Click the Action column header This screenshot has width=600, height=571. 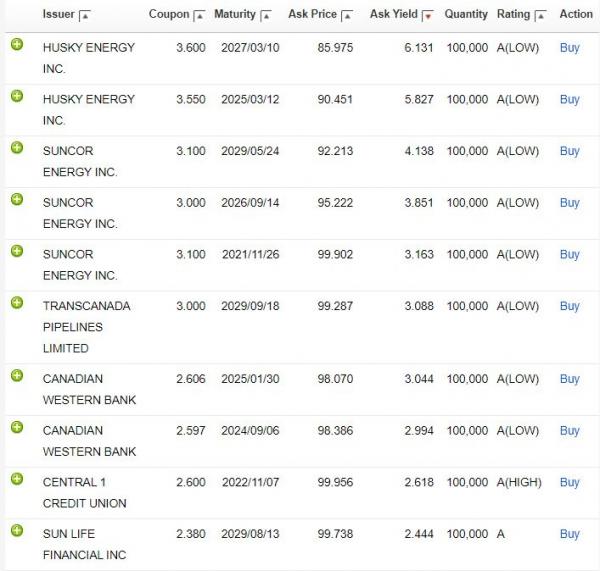click(576, 14)
